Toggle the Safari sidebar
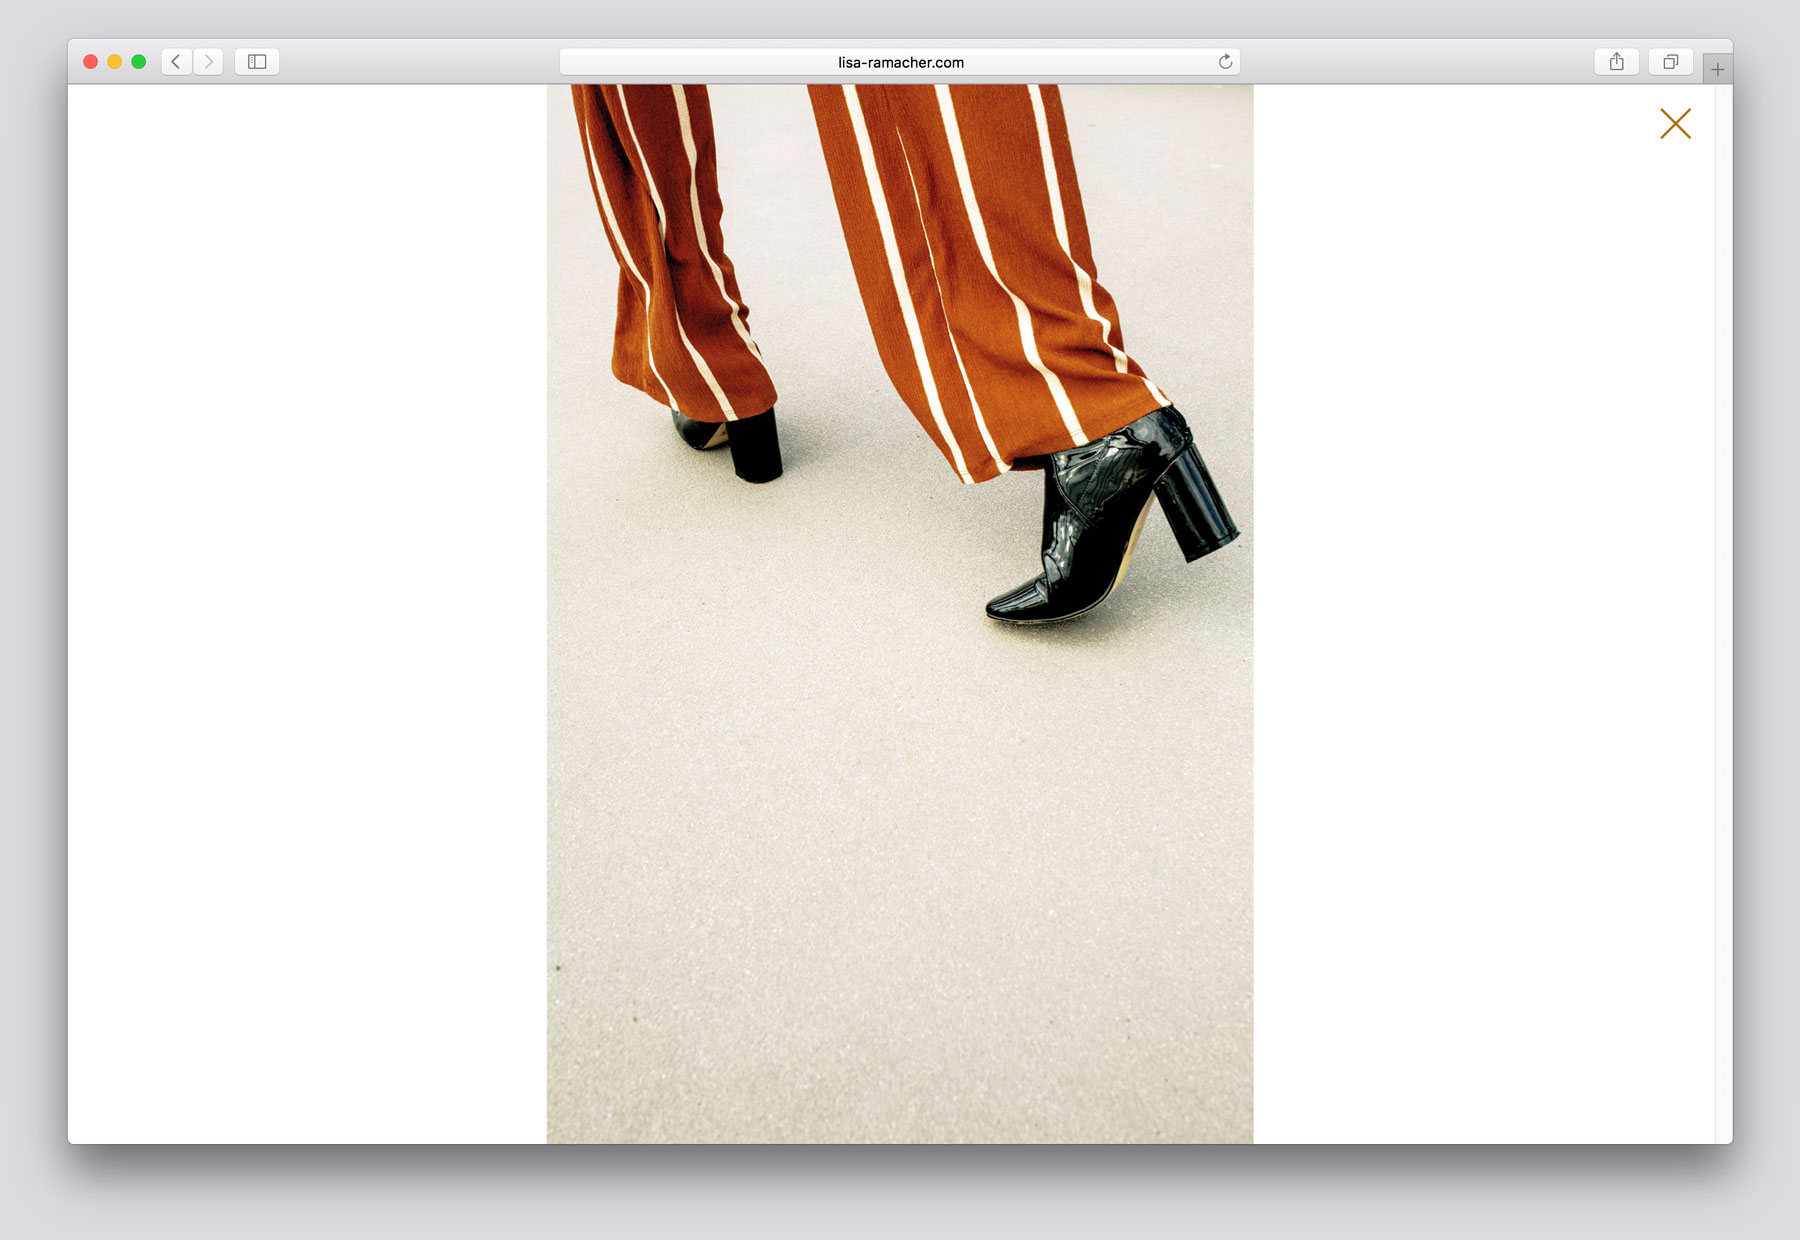The height and width of the screenshot is (1240, 1800). pos(257,62)
